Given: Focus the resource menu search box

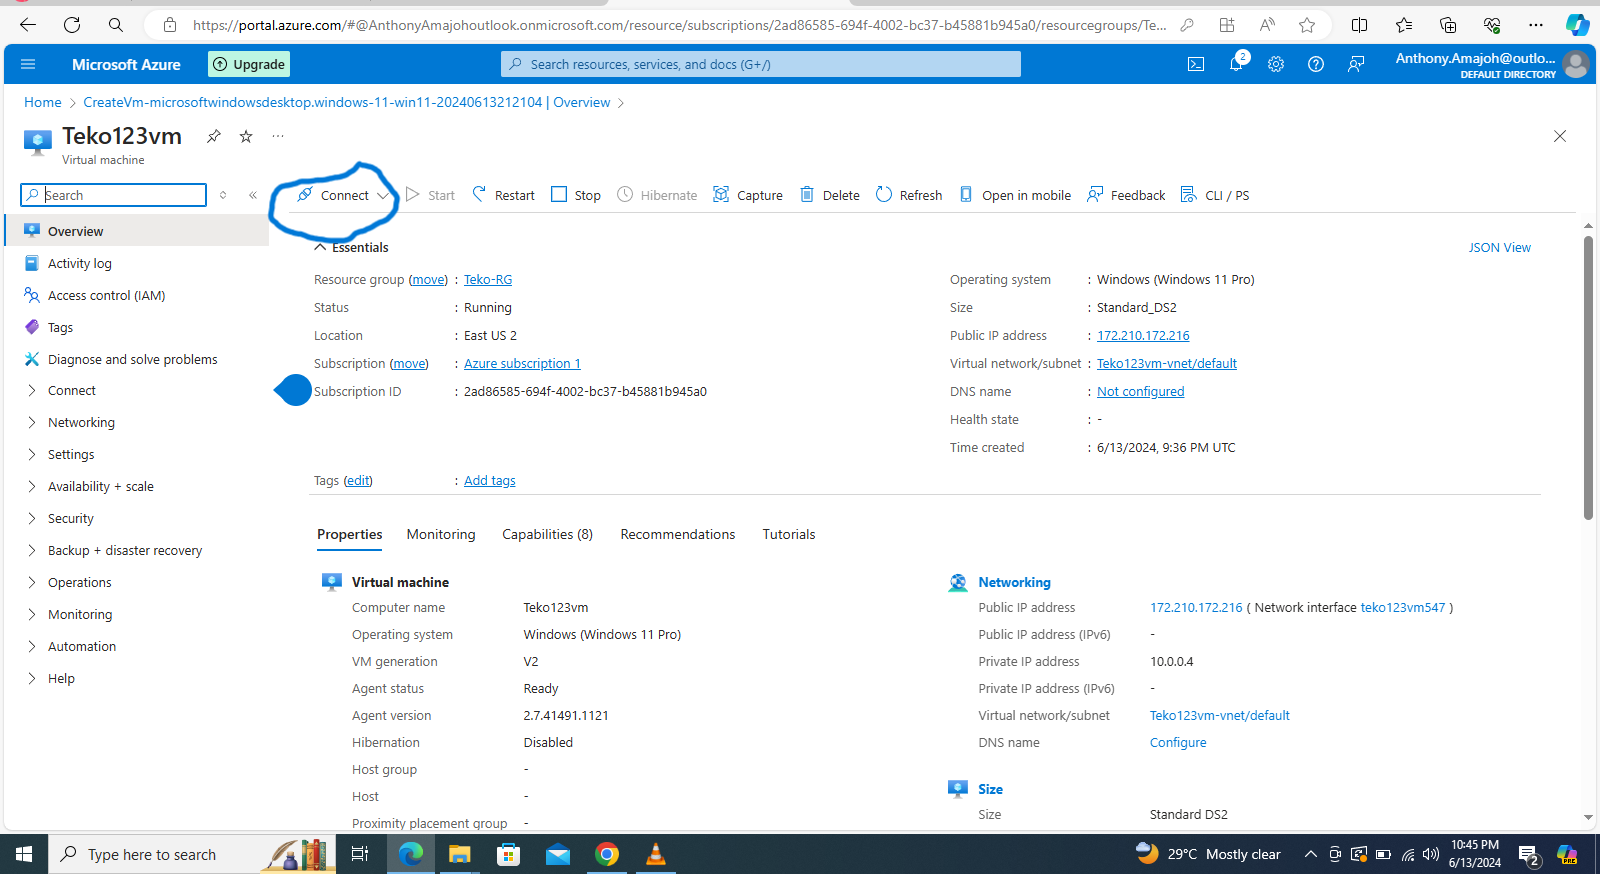Looking at the screenshot, I should coord(114,195).
